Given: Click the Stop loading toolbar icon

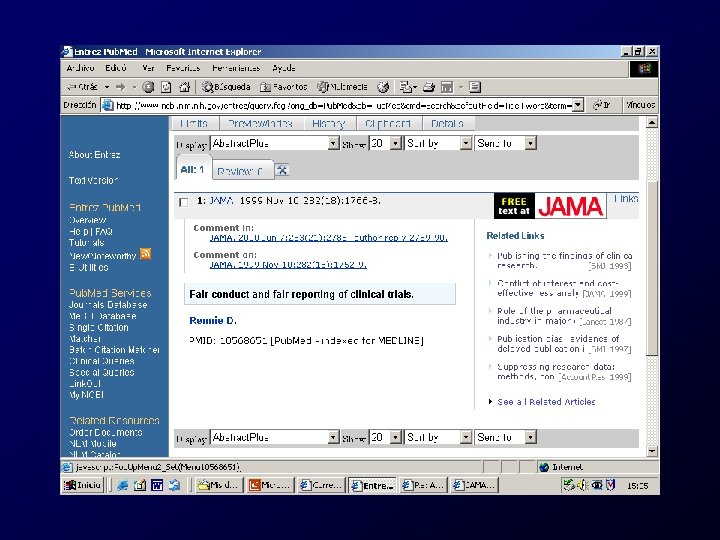Looking at the screenshot, I should point(148,87).
